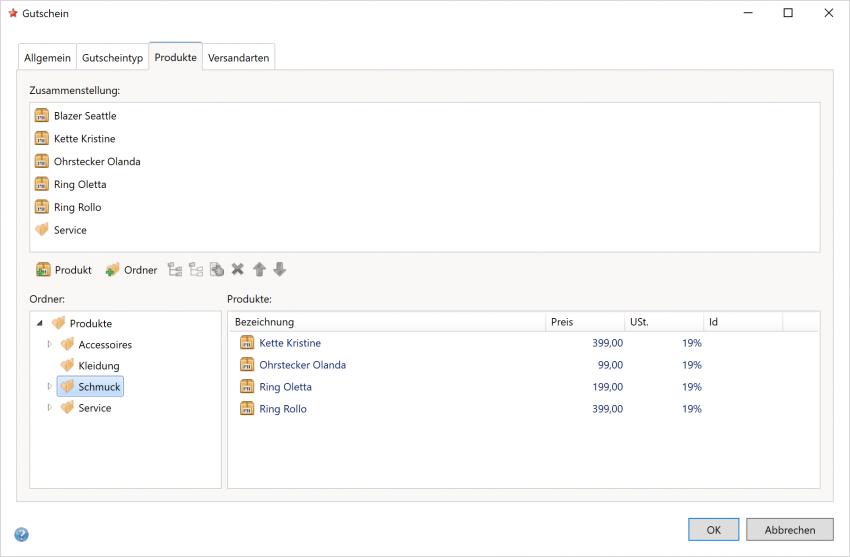Click the move down arrow icon

(280, 269)
